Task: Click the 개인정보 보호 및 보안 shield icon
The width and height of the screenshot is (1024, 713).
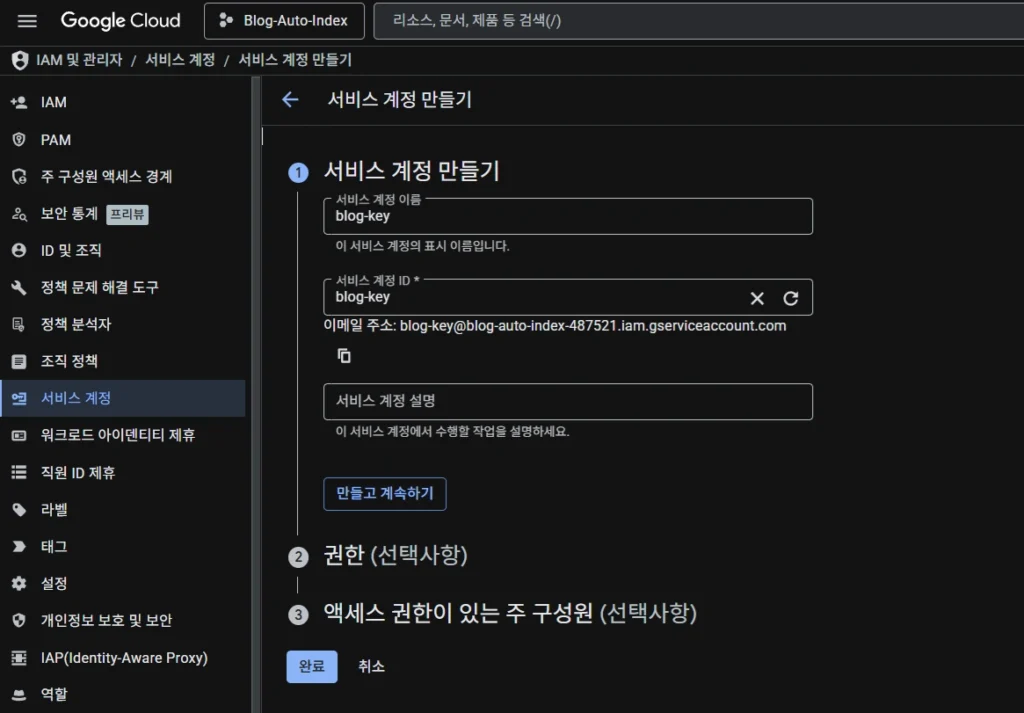Action: [19, 620]
